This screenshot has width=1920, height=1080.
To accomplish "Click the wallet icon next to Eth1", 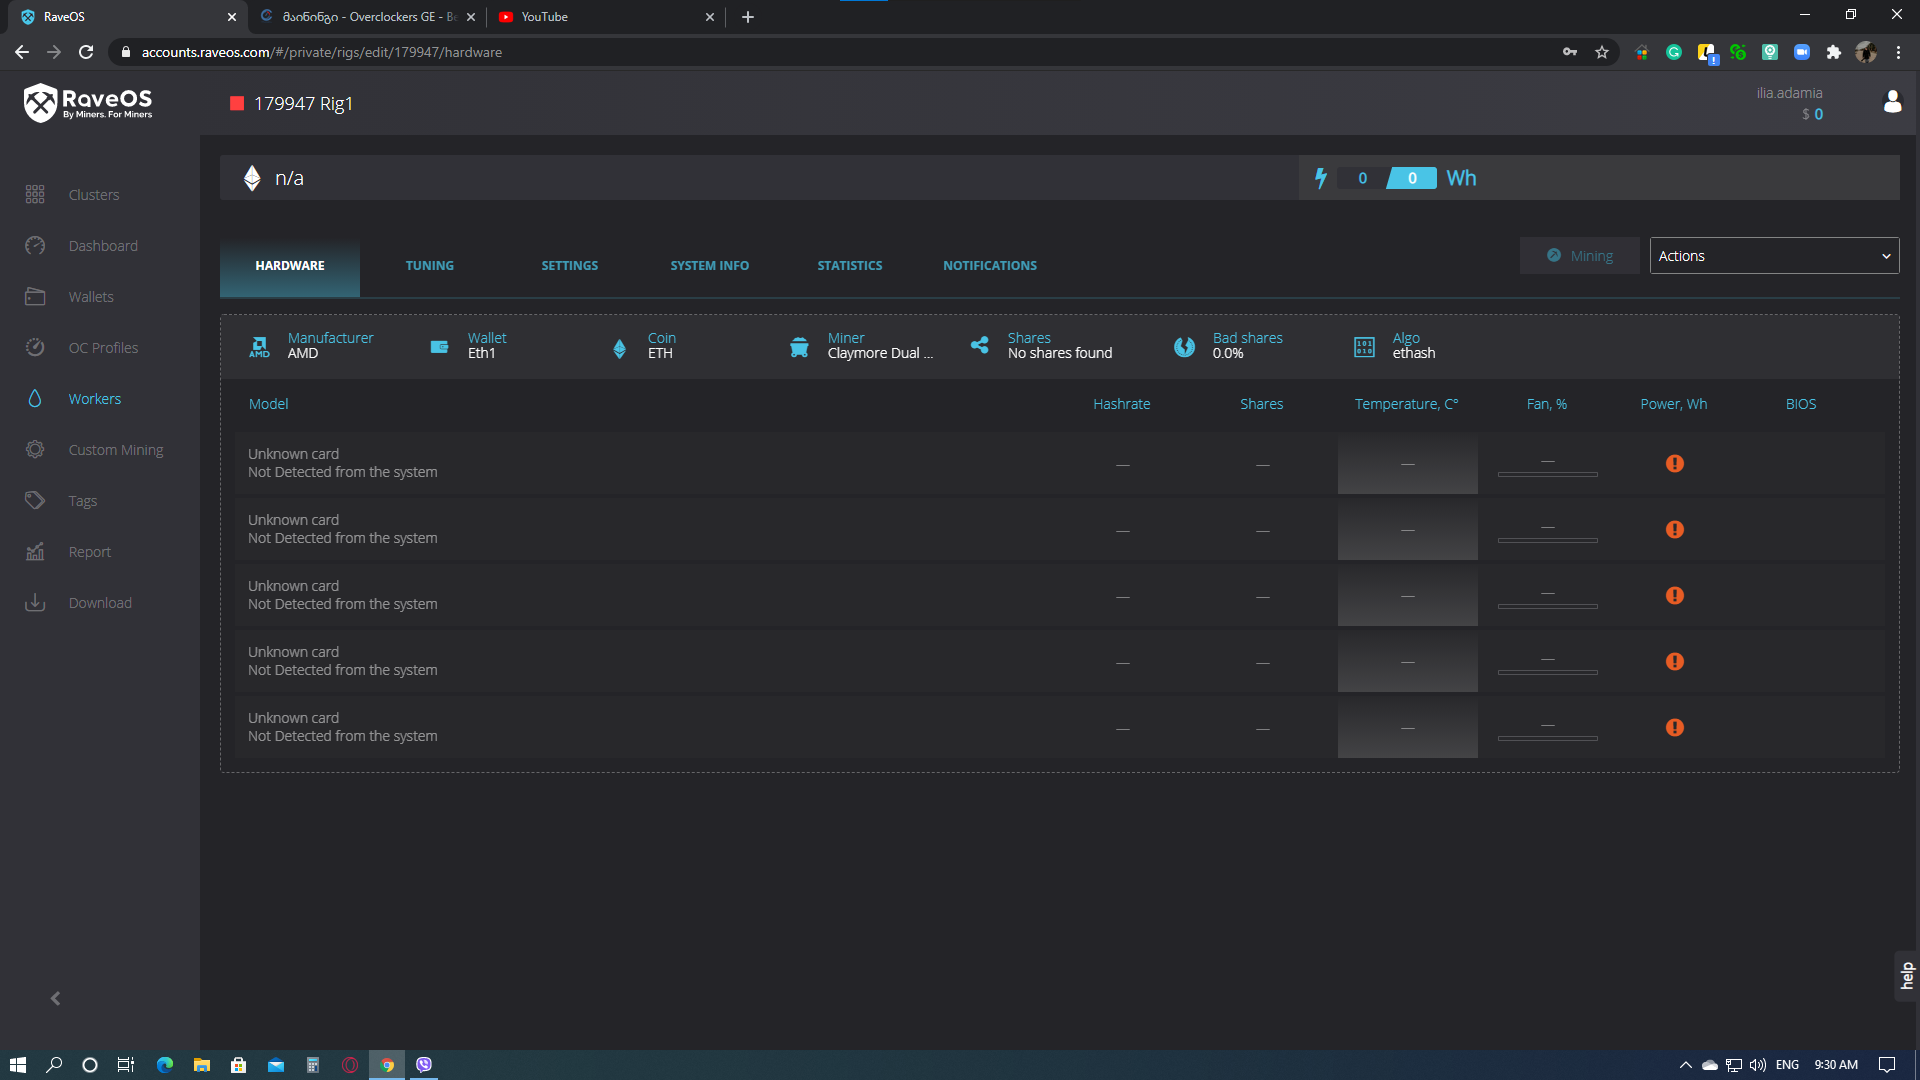I will click(439, 346).
